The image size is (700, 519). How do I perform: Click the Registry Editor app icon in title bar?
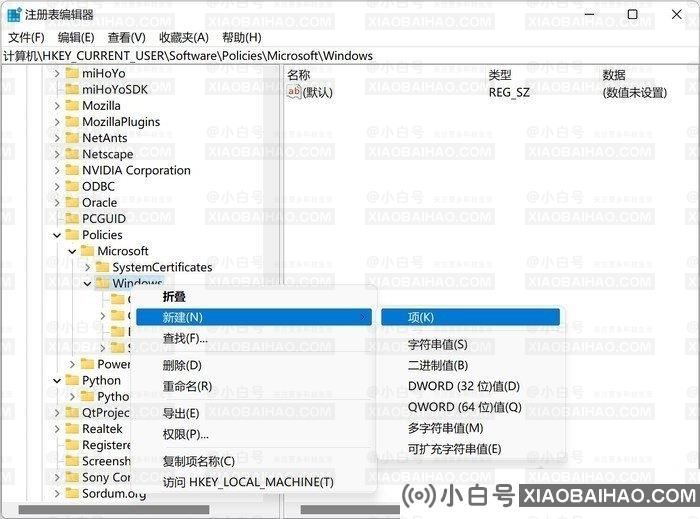click(x=14, y=15)
